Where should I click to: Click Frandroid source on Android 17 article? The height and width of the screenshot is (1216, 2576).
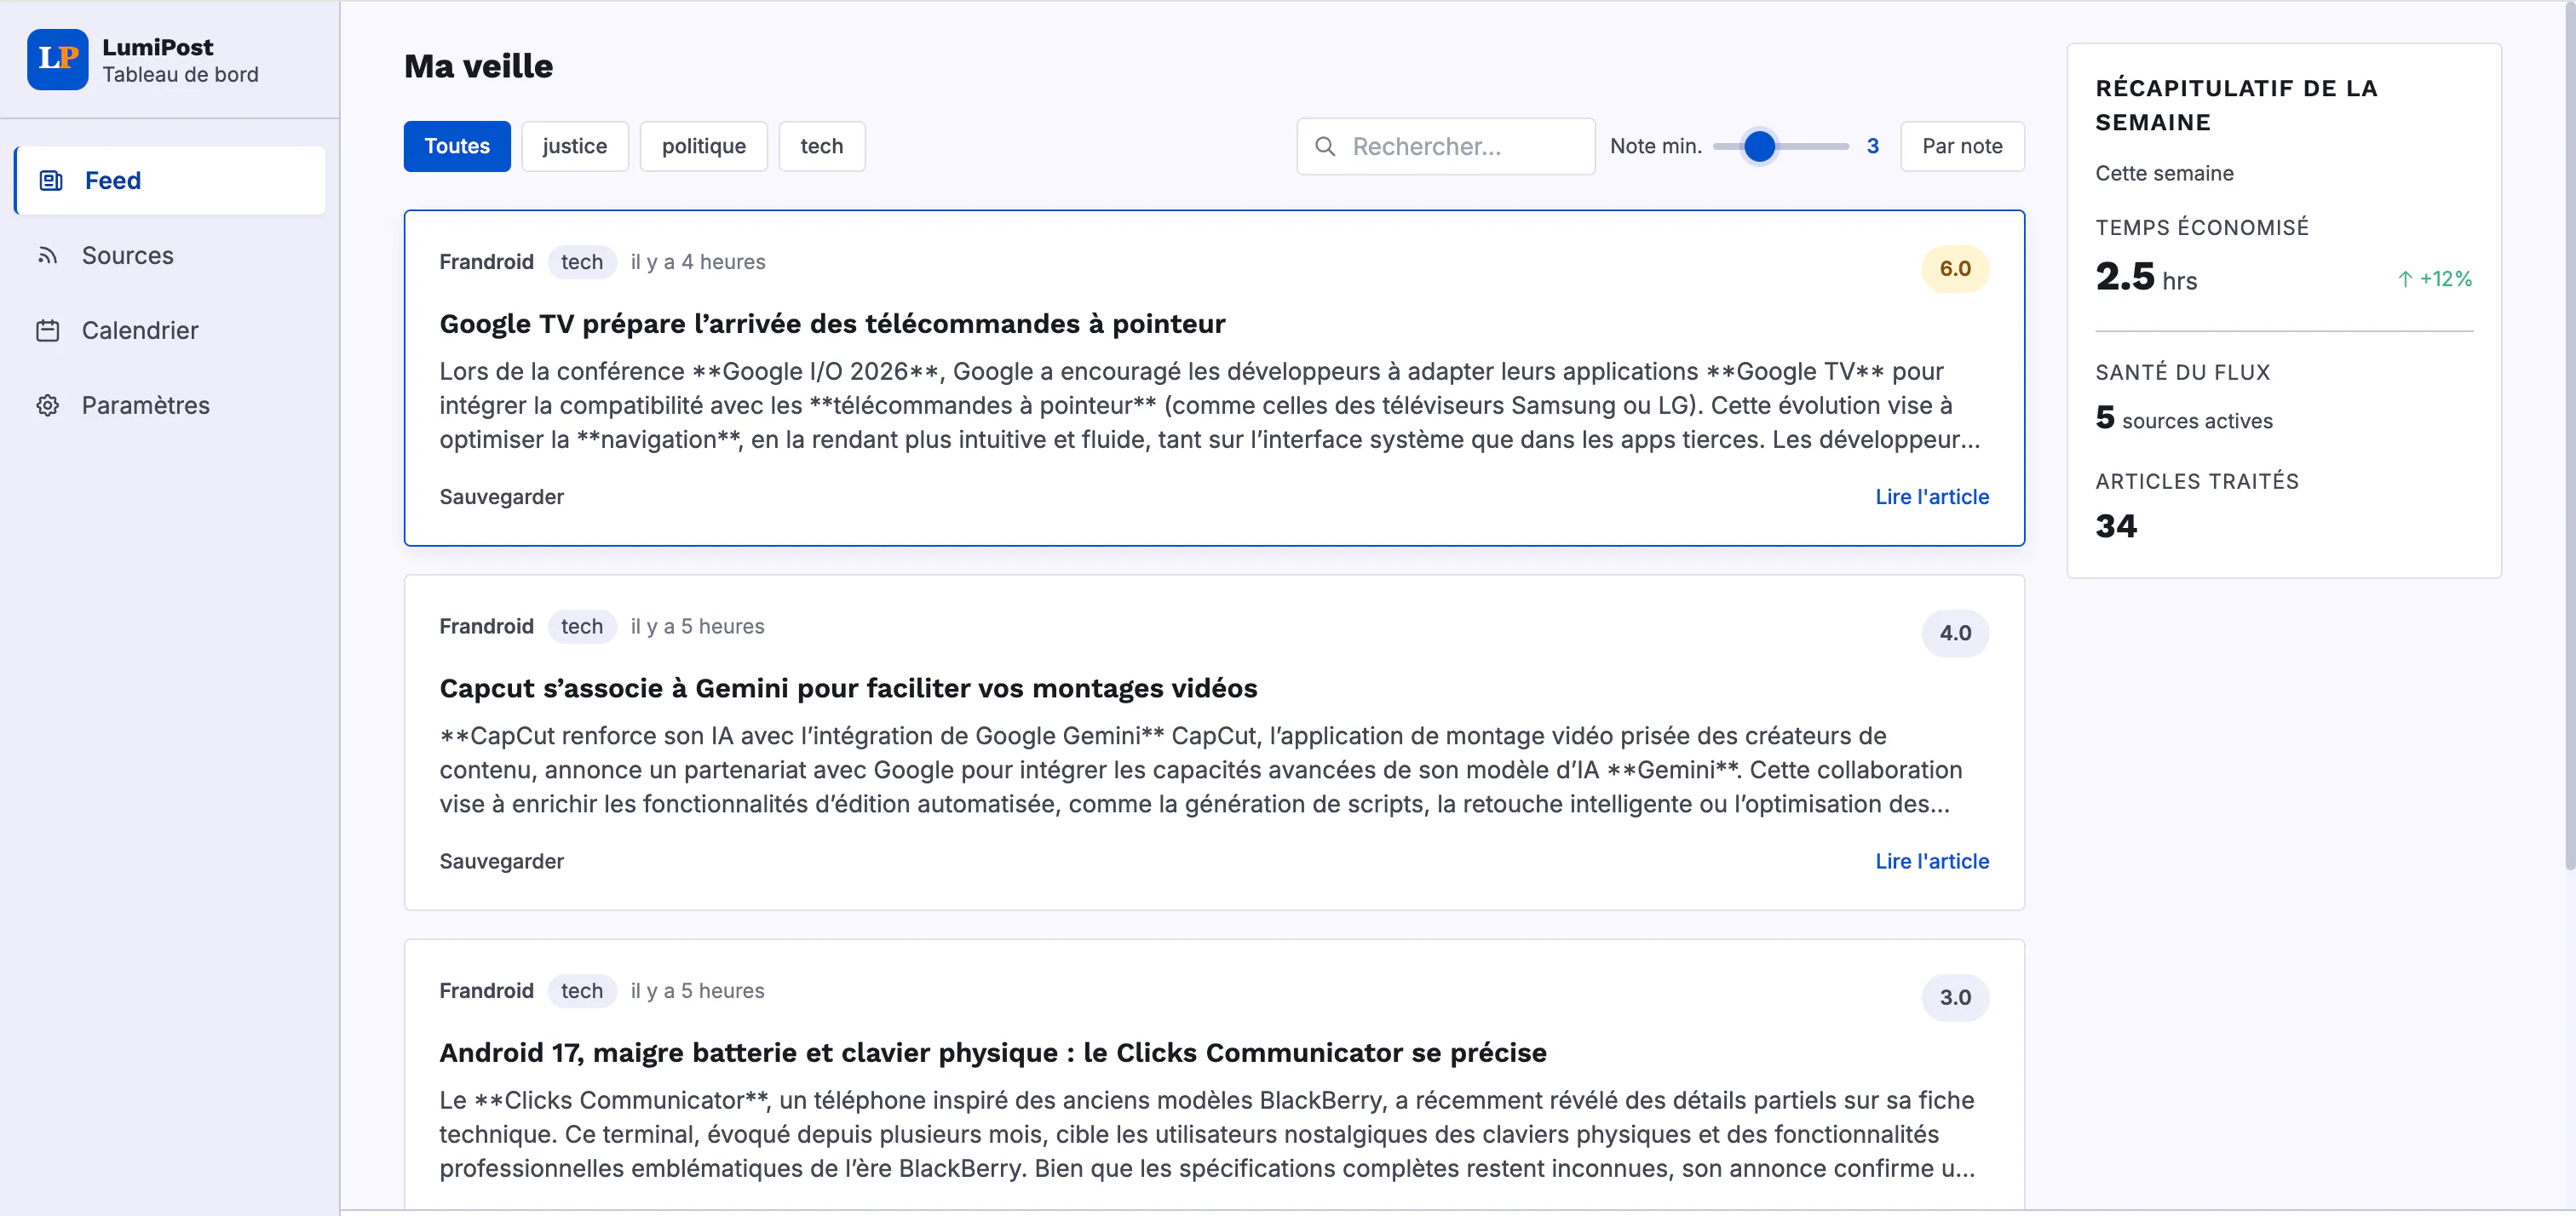tap(487, 991)
